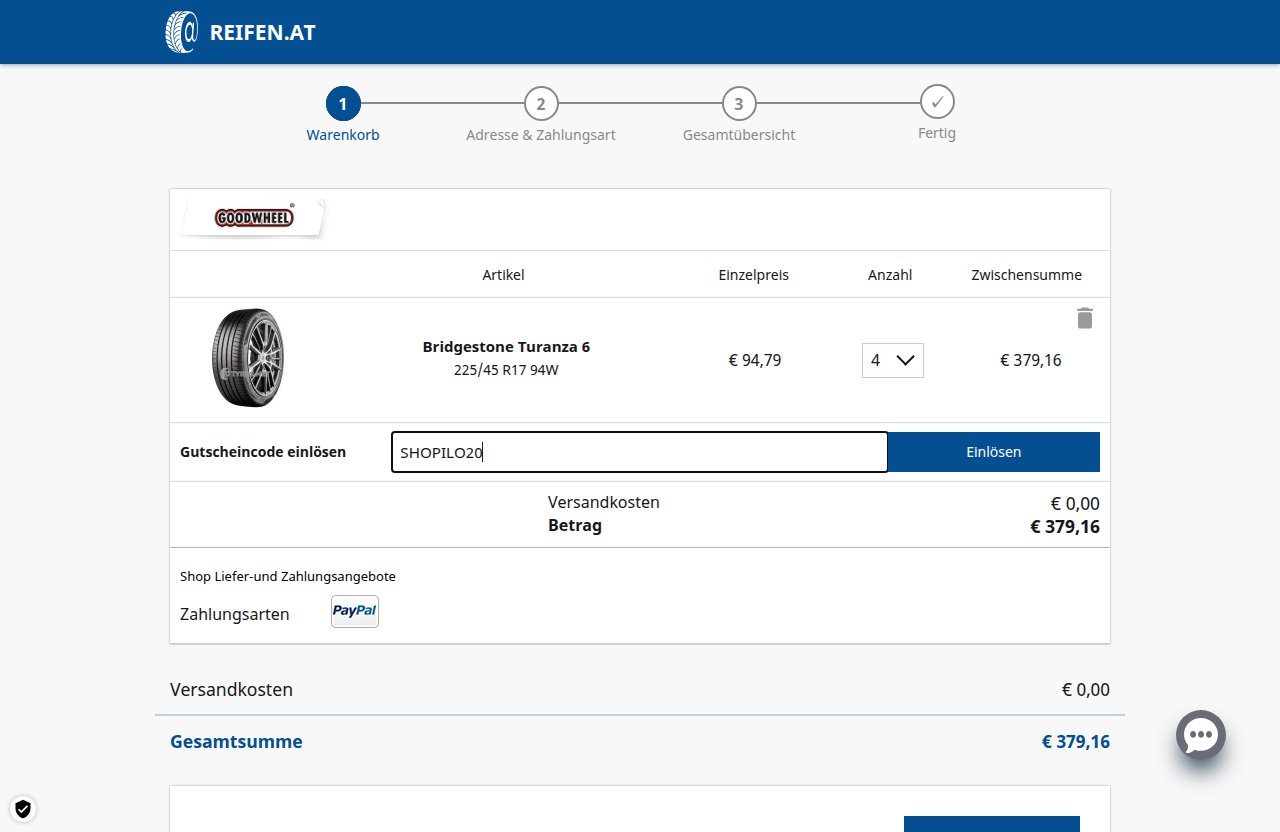1280x832 pixels.
Task: Click the Zwischensumme column header
Action: (1026, 275)
